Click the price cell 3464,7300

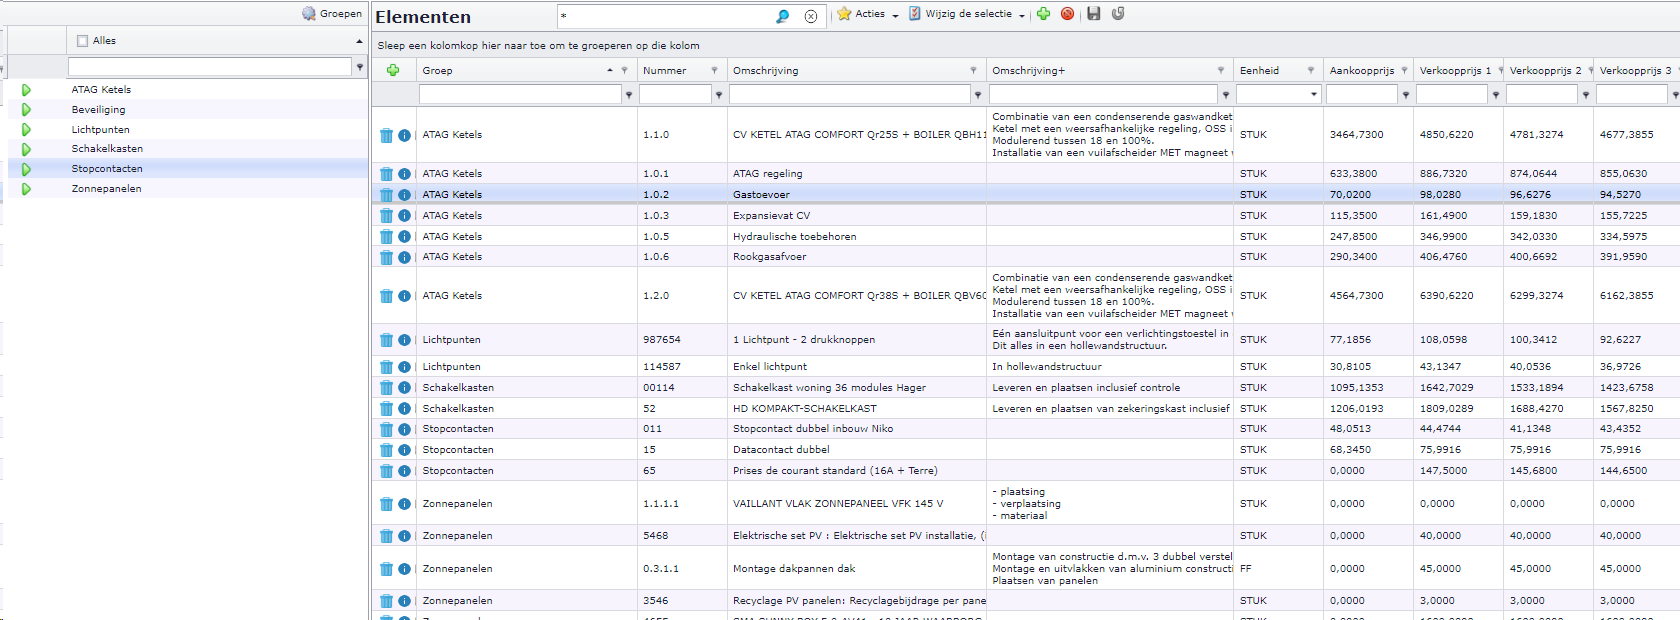click(x=1368, y=135)
